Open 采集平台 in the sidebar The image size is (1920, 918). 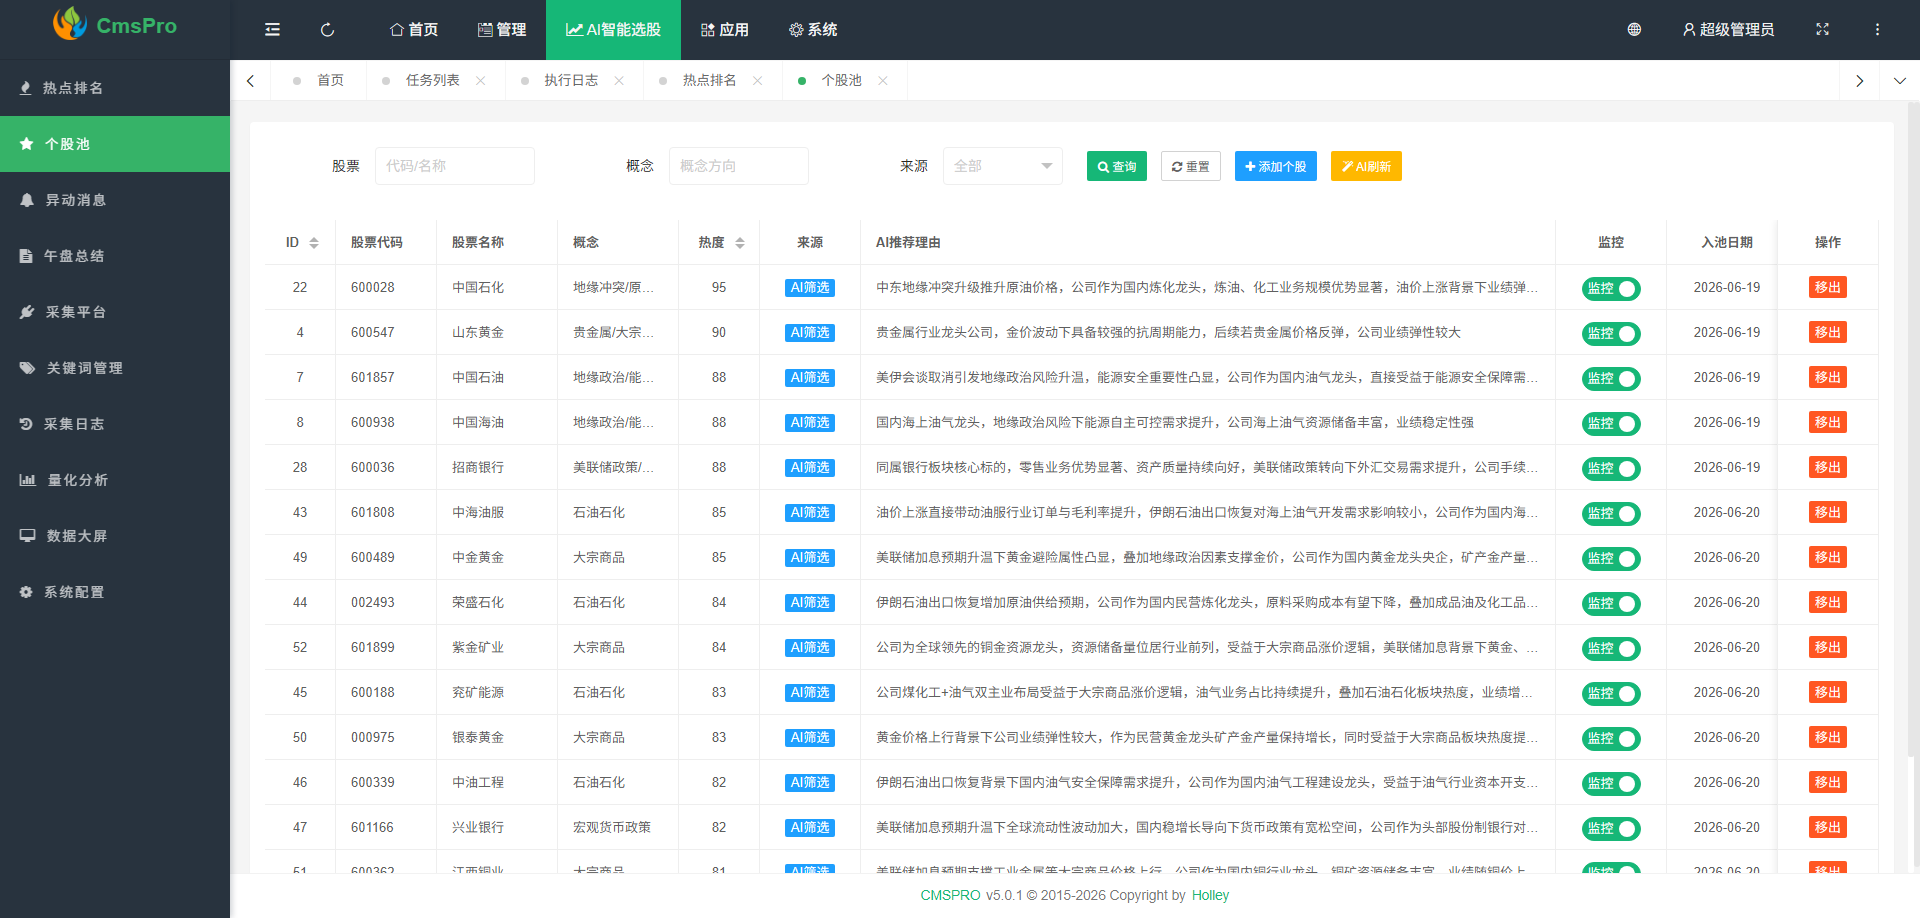pyautogui.click(x=115, y=312)
